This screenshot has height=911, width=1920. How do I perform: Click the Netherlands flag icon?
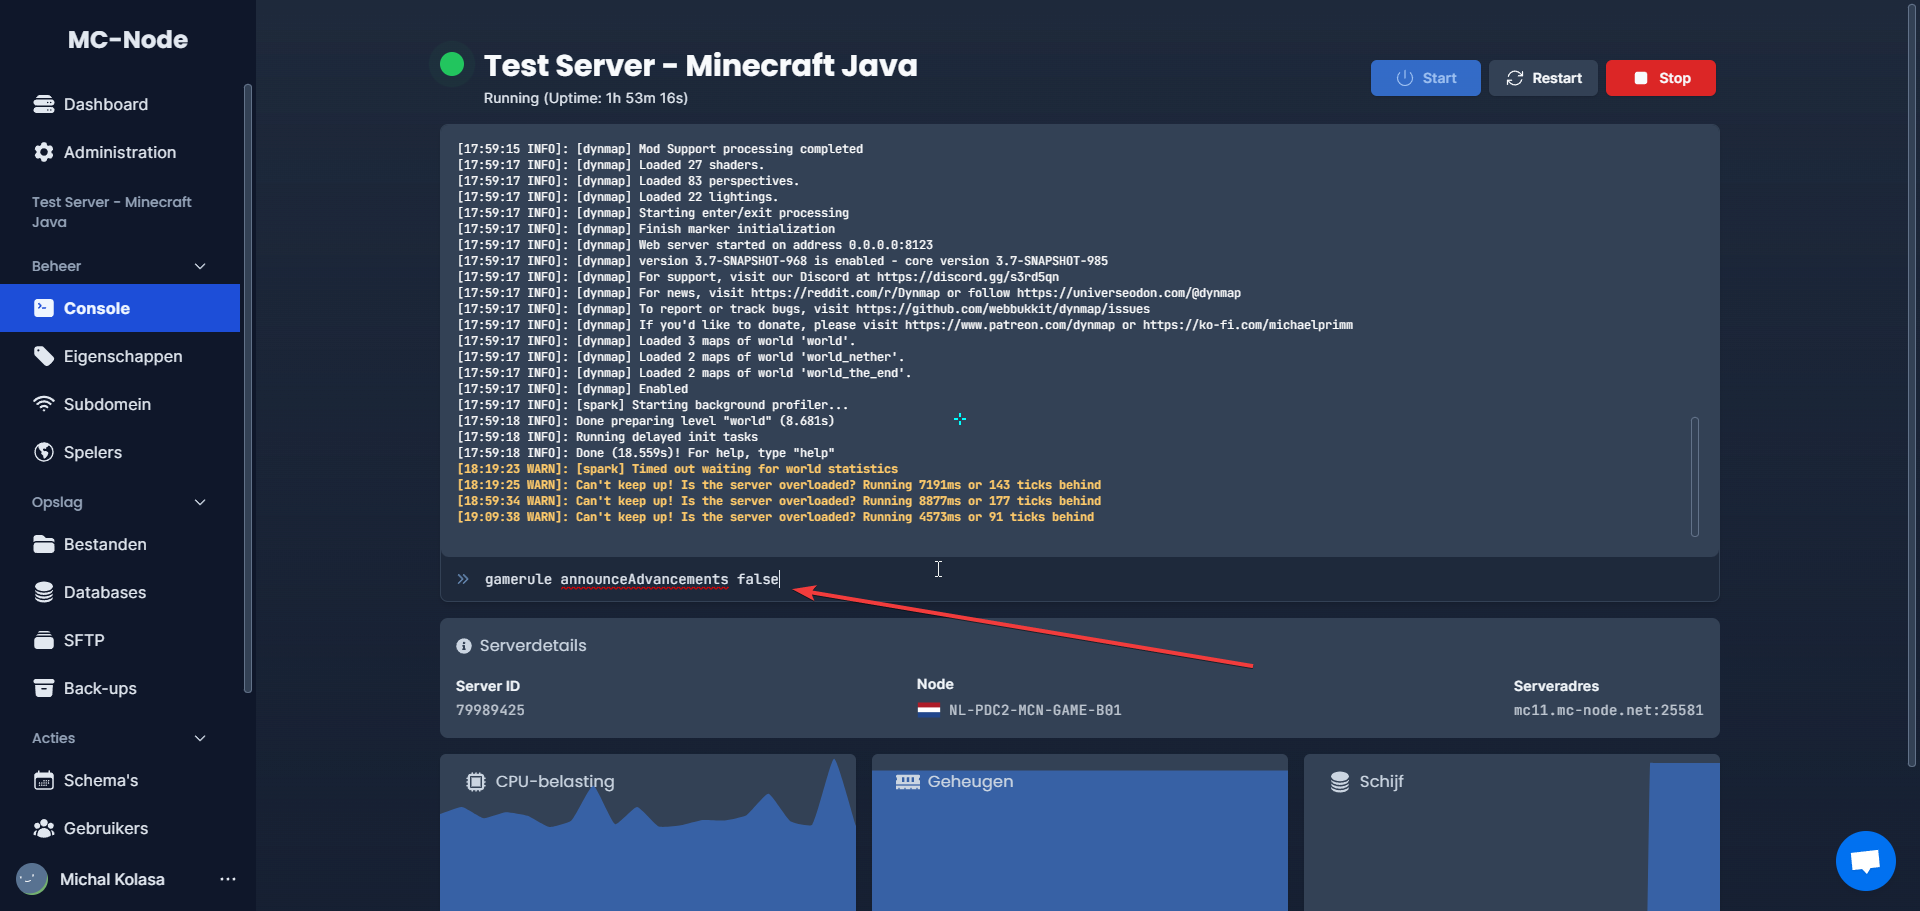coord(929,710)
